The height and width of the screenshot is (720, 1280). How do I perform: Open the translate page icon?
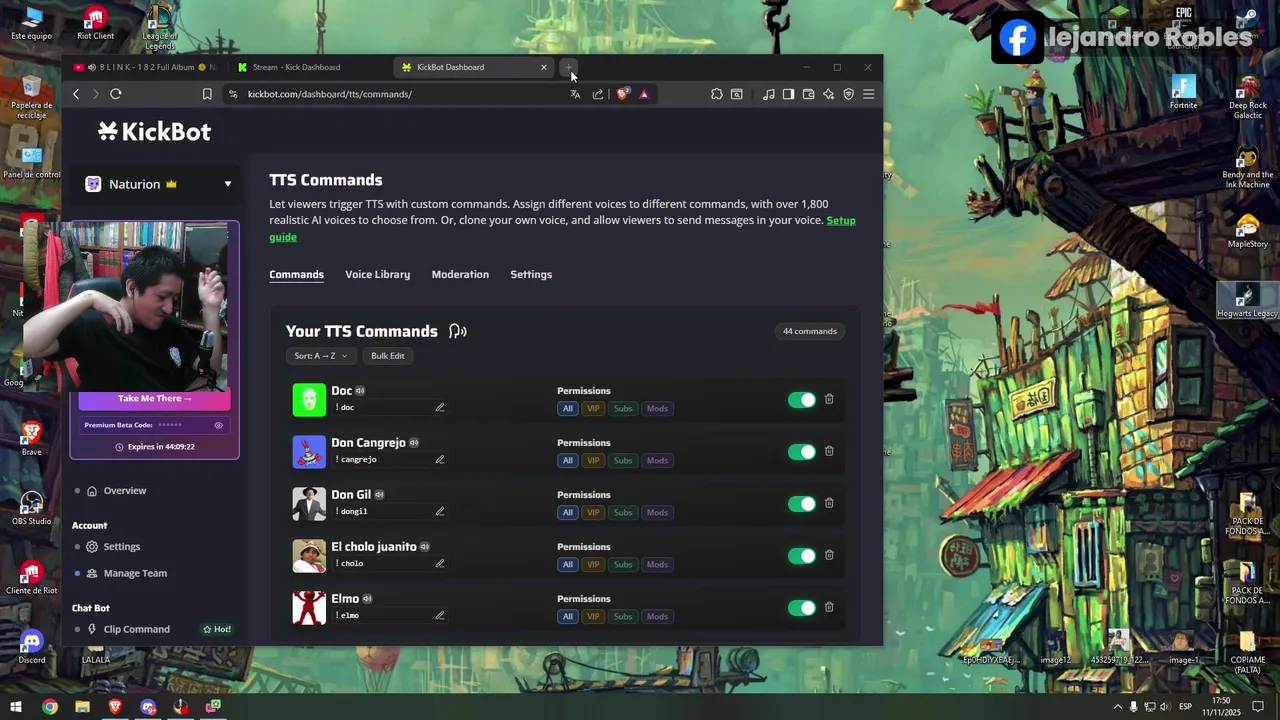tap(575, 94)
